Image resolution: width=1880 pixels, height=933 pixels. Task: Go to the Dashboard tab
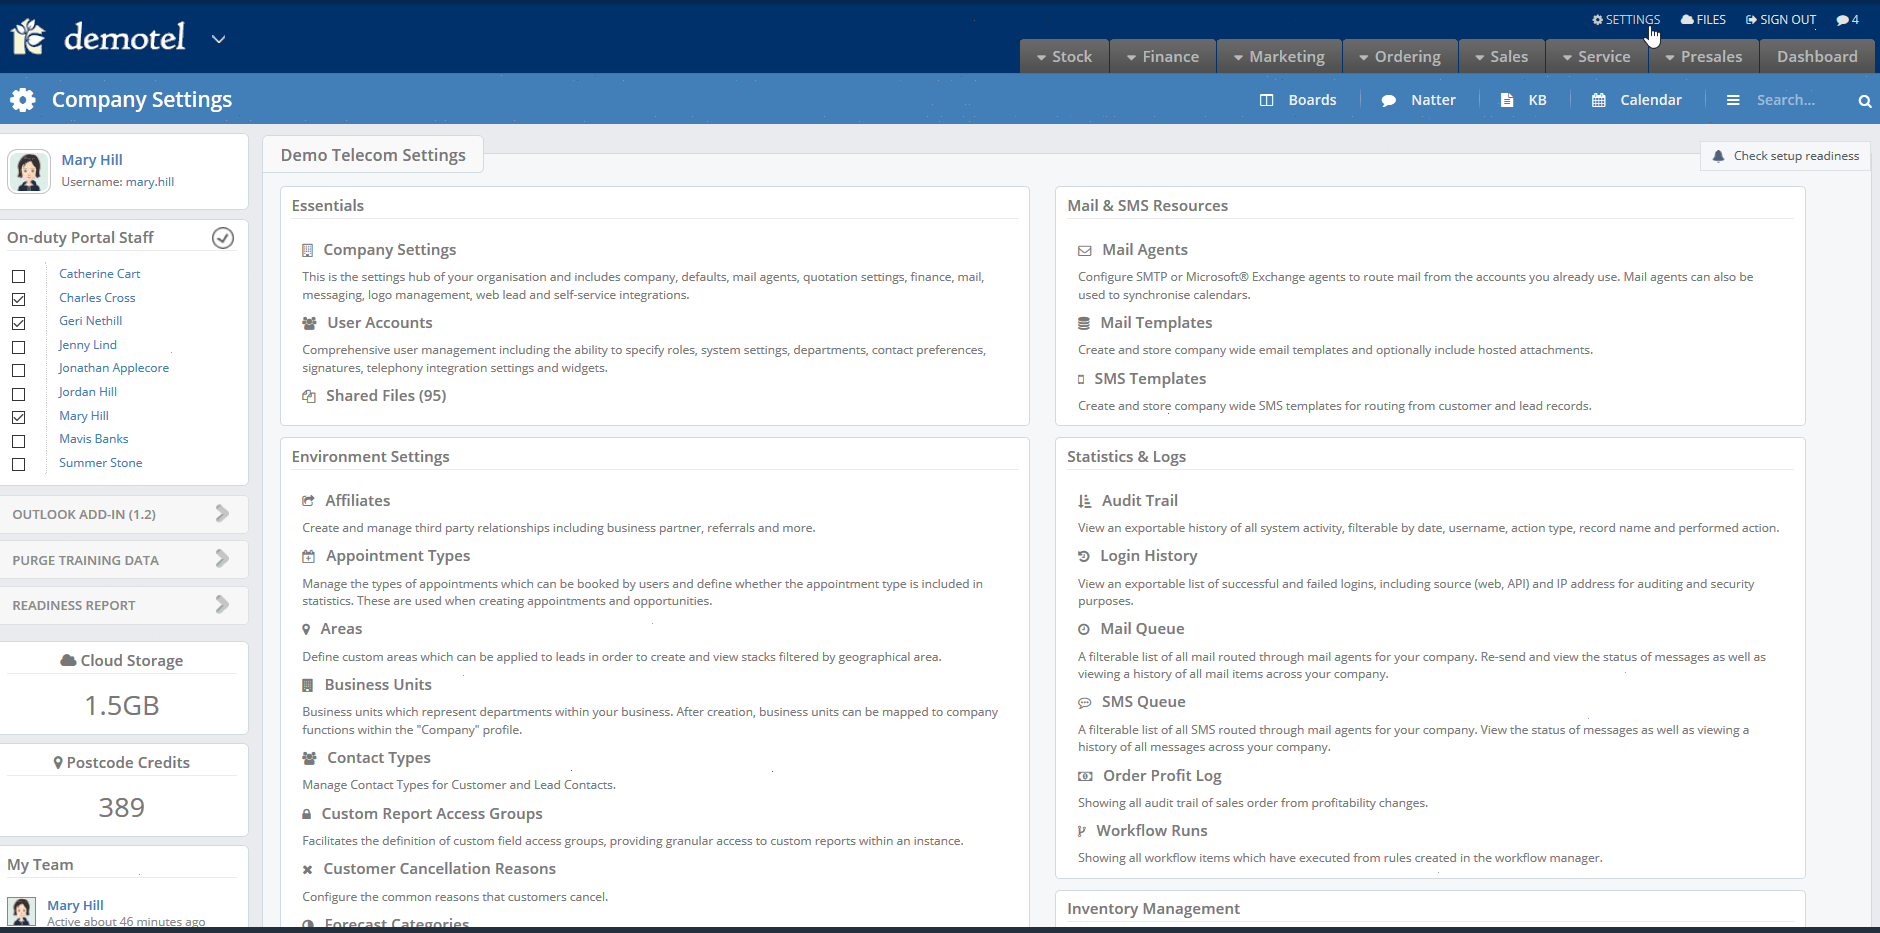tap(1817, 57)
